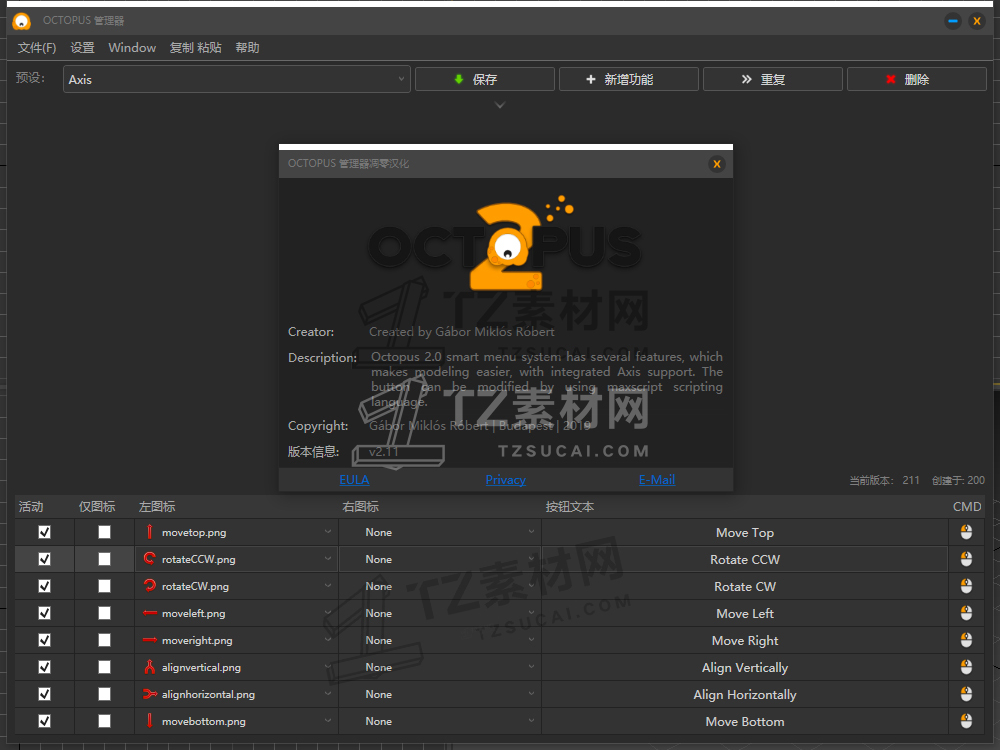Open the Axis preset dropdown
Screen dimensions: 1000x750
[x=237, y=80]
